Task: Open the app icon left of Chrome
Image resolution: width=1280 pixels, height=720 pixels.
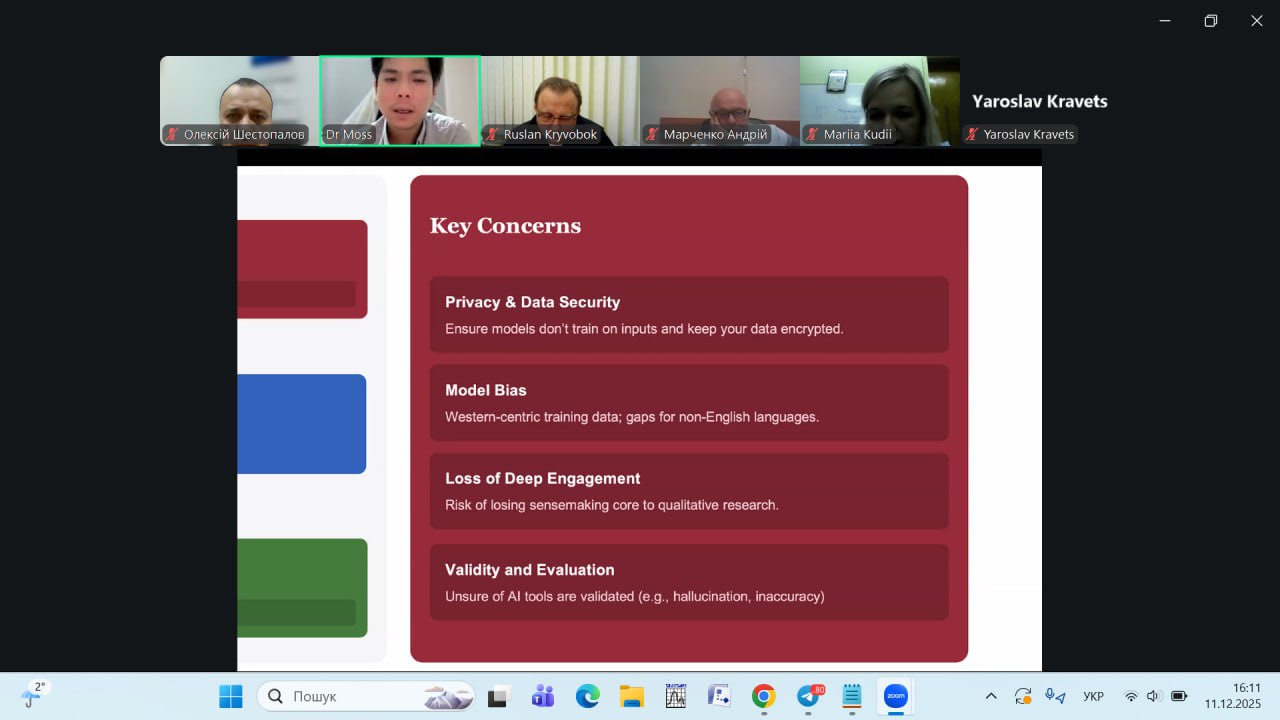Action: pyautogui.click(x=720, y=696)
